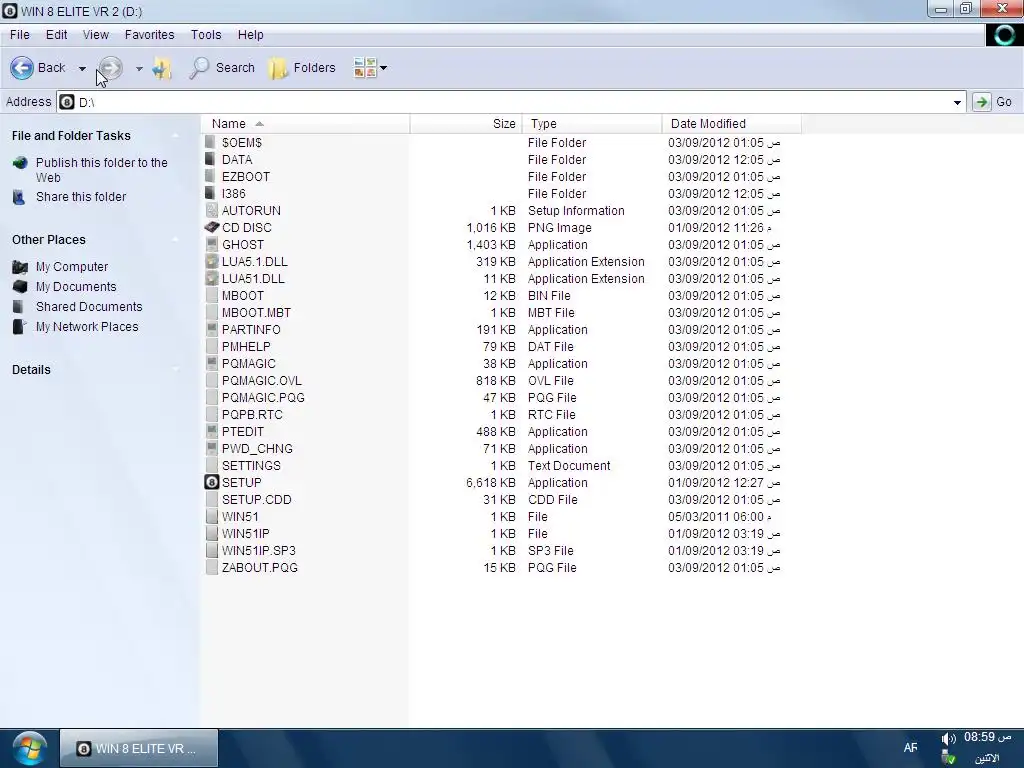Screen dimensions: 1024x768
Task: Click My Network Places icon
Action: [x=20, y=327]
